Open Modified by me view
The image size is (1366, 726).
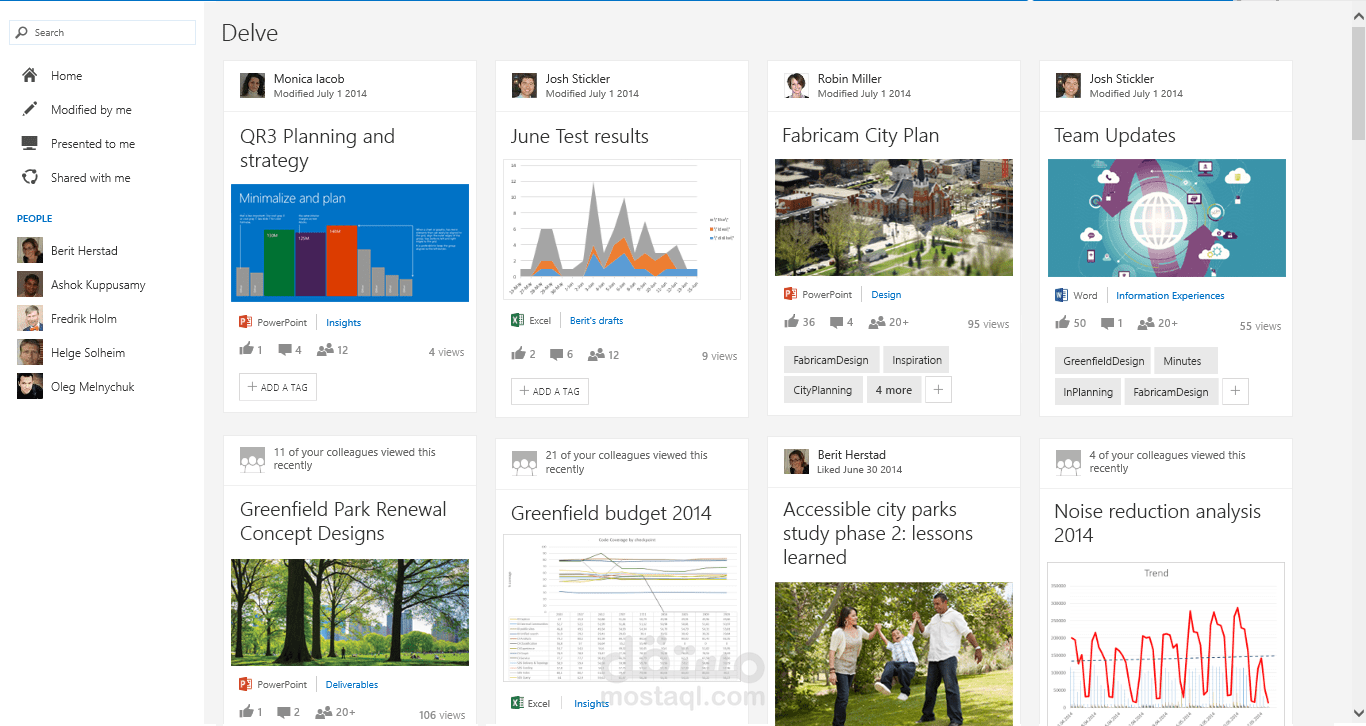(x=91, y=110)
